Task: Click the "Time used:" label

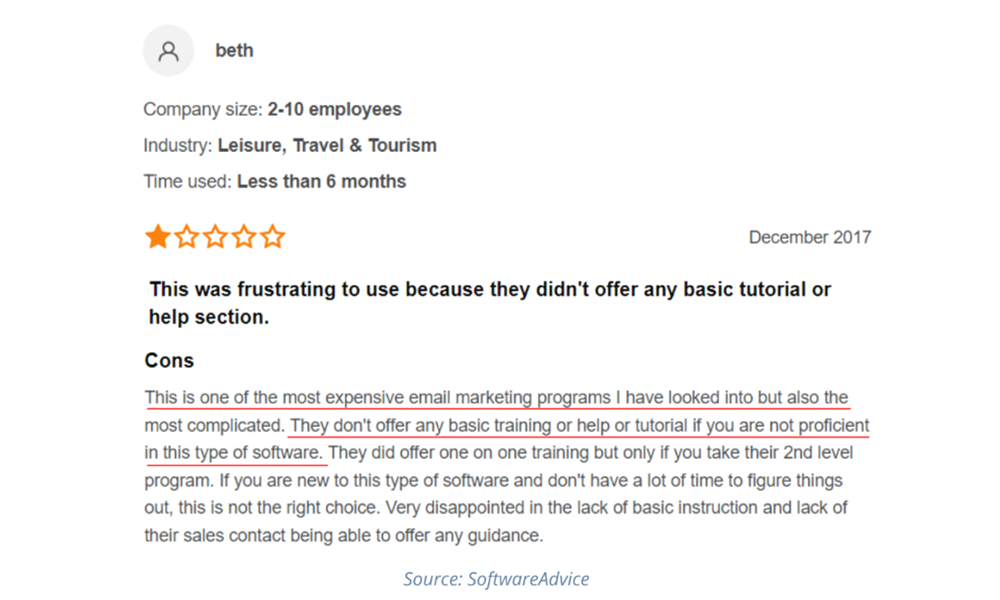Action: (188, 182)
